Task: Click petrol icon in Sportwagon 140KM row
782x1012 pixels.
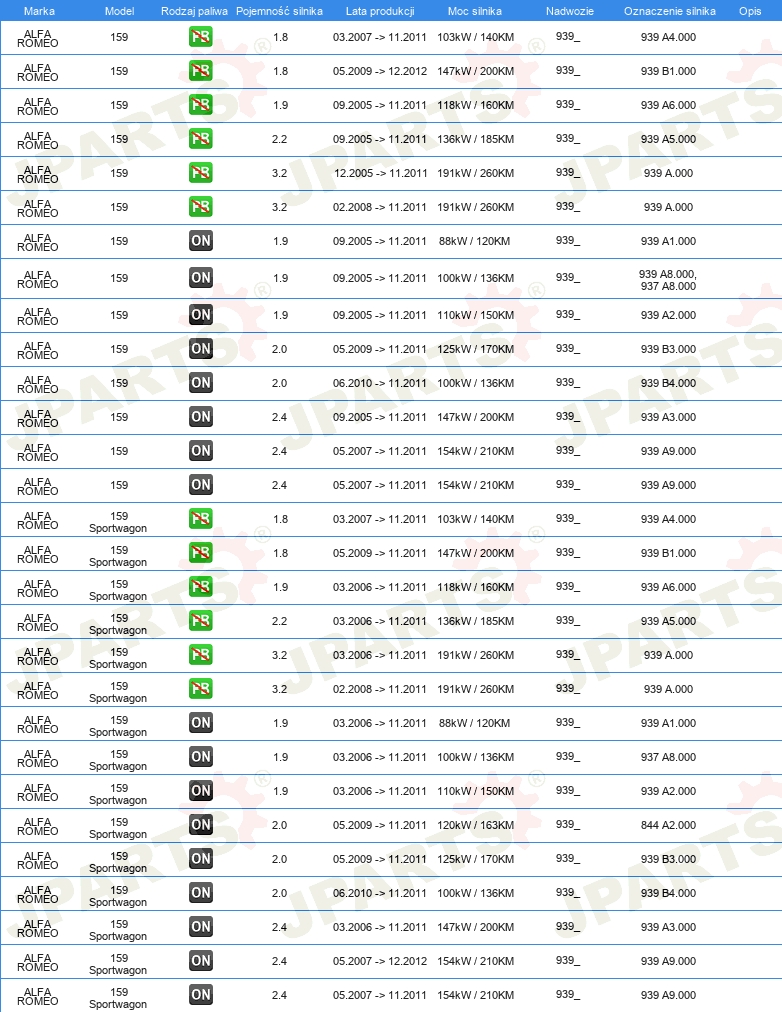Action: coord(201,519)
